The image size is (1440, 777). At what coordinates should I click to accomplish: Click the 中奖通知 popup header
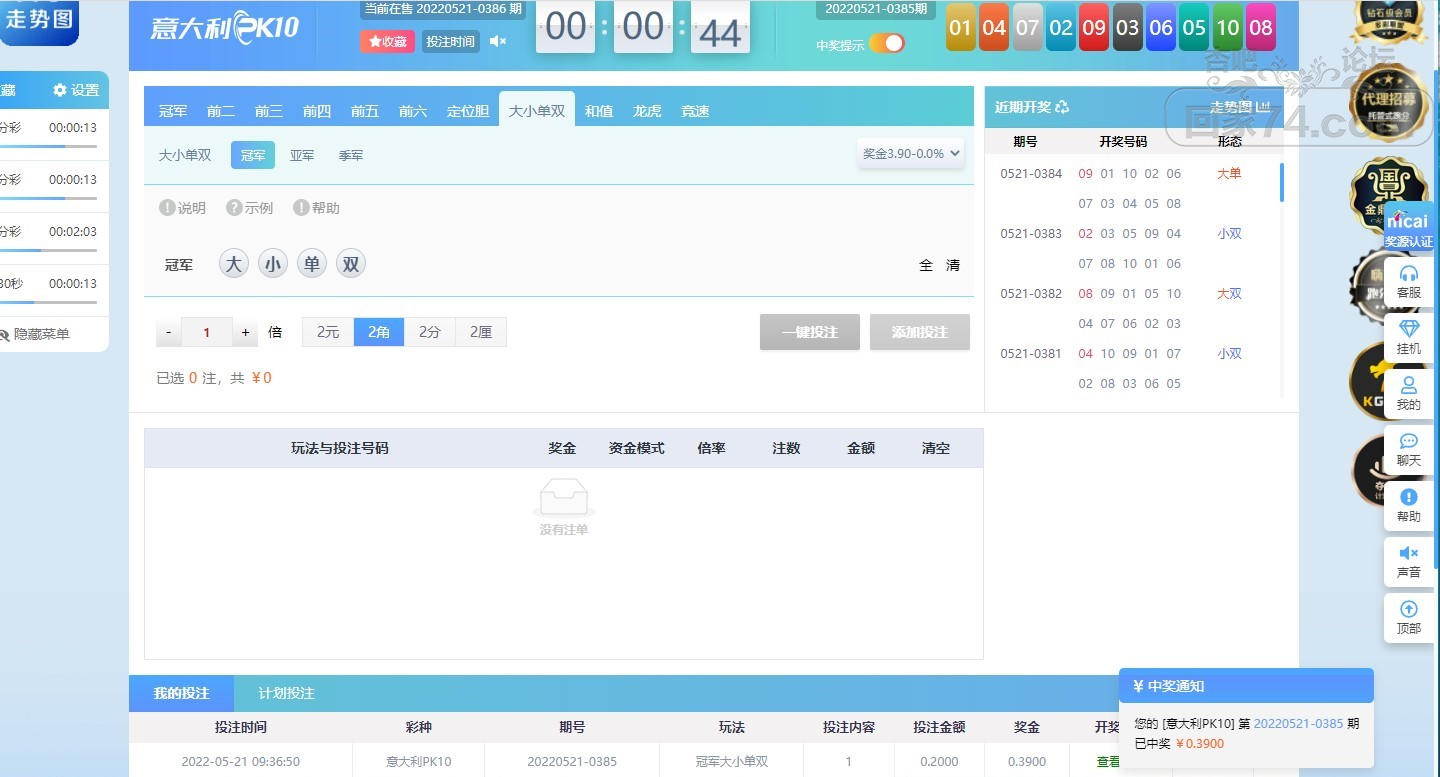click(1246, 686)
